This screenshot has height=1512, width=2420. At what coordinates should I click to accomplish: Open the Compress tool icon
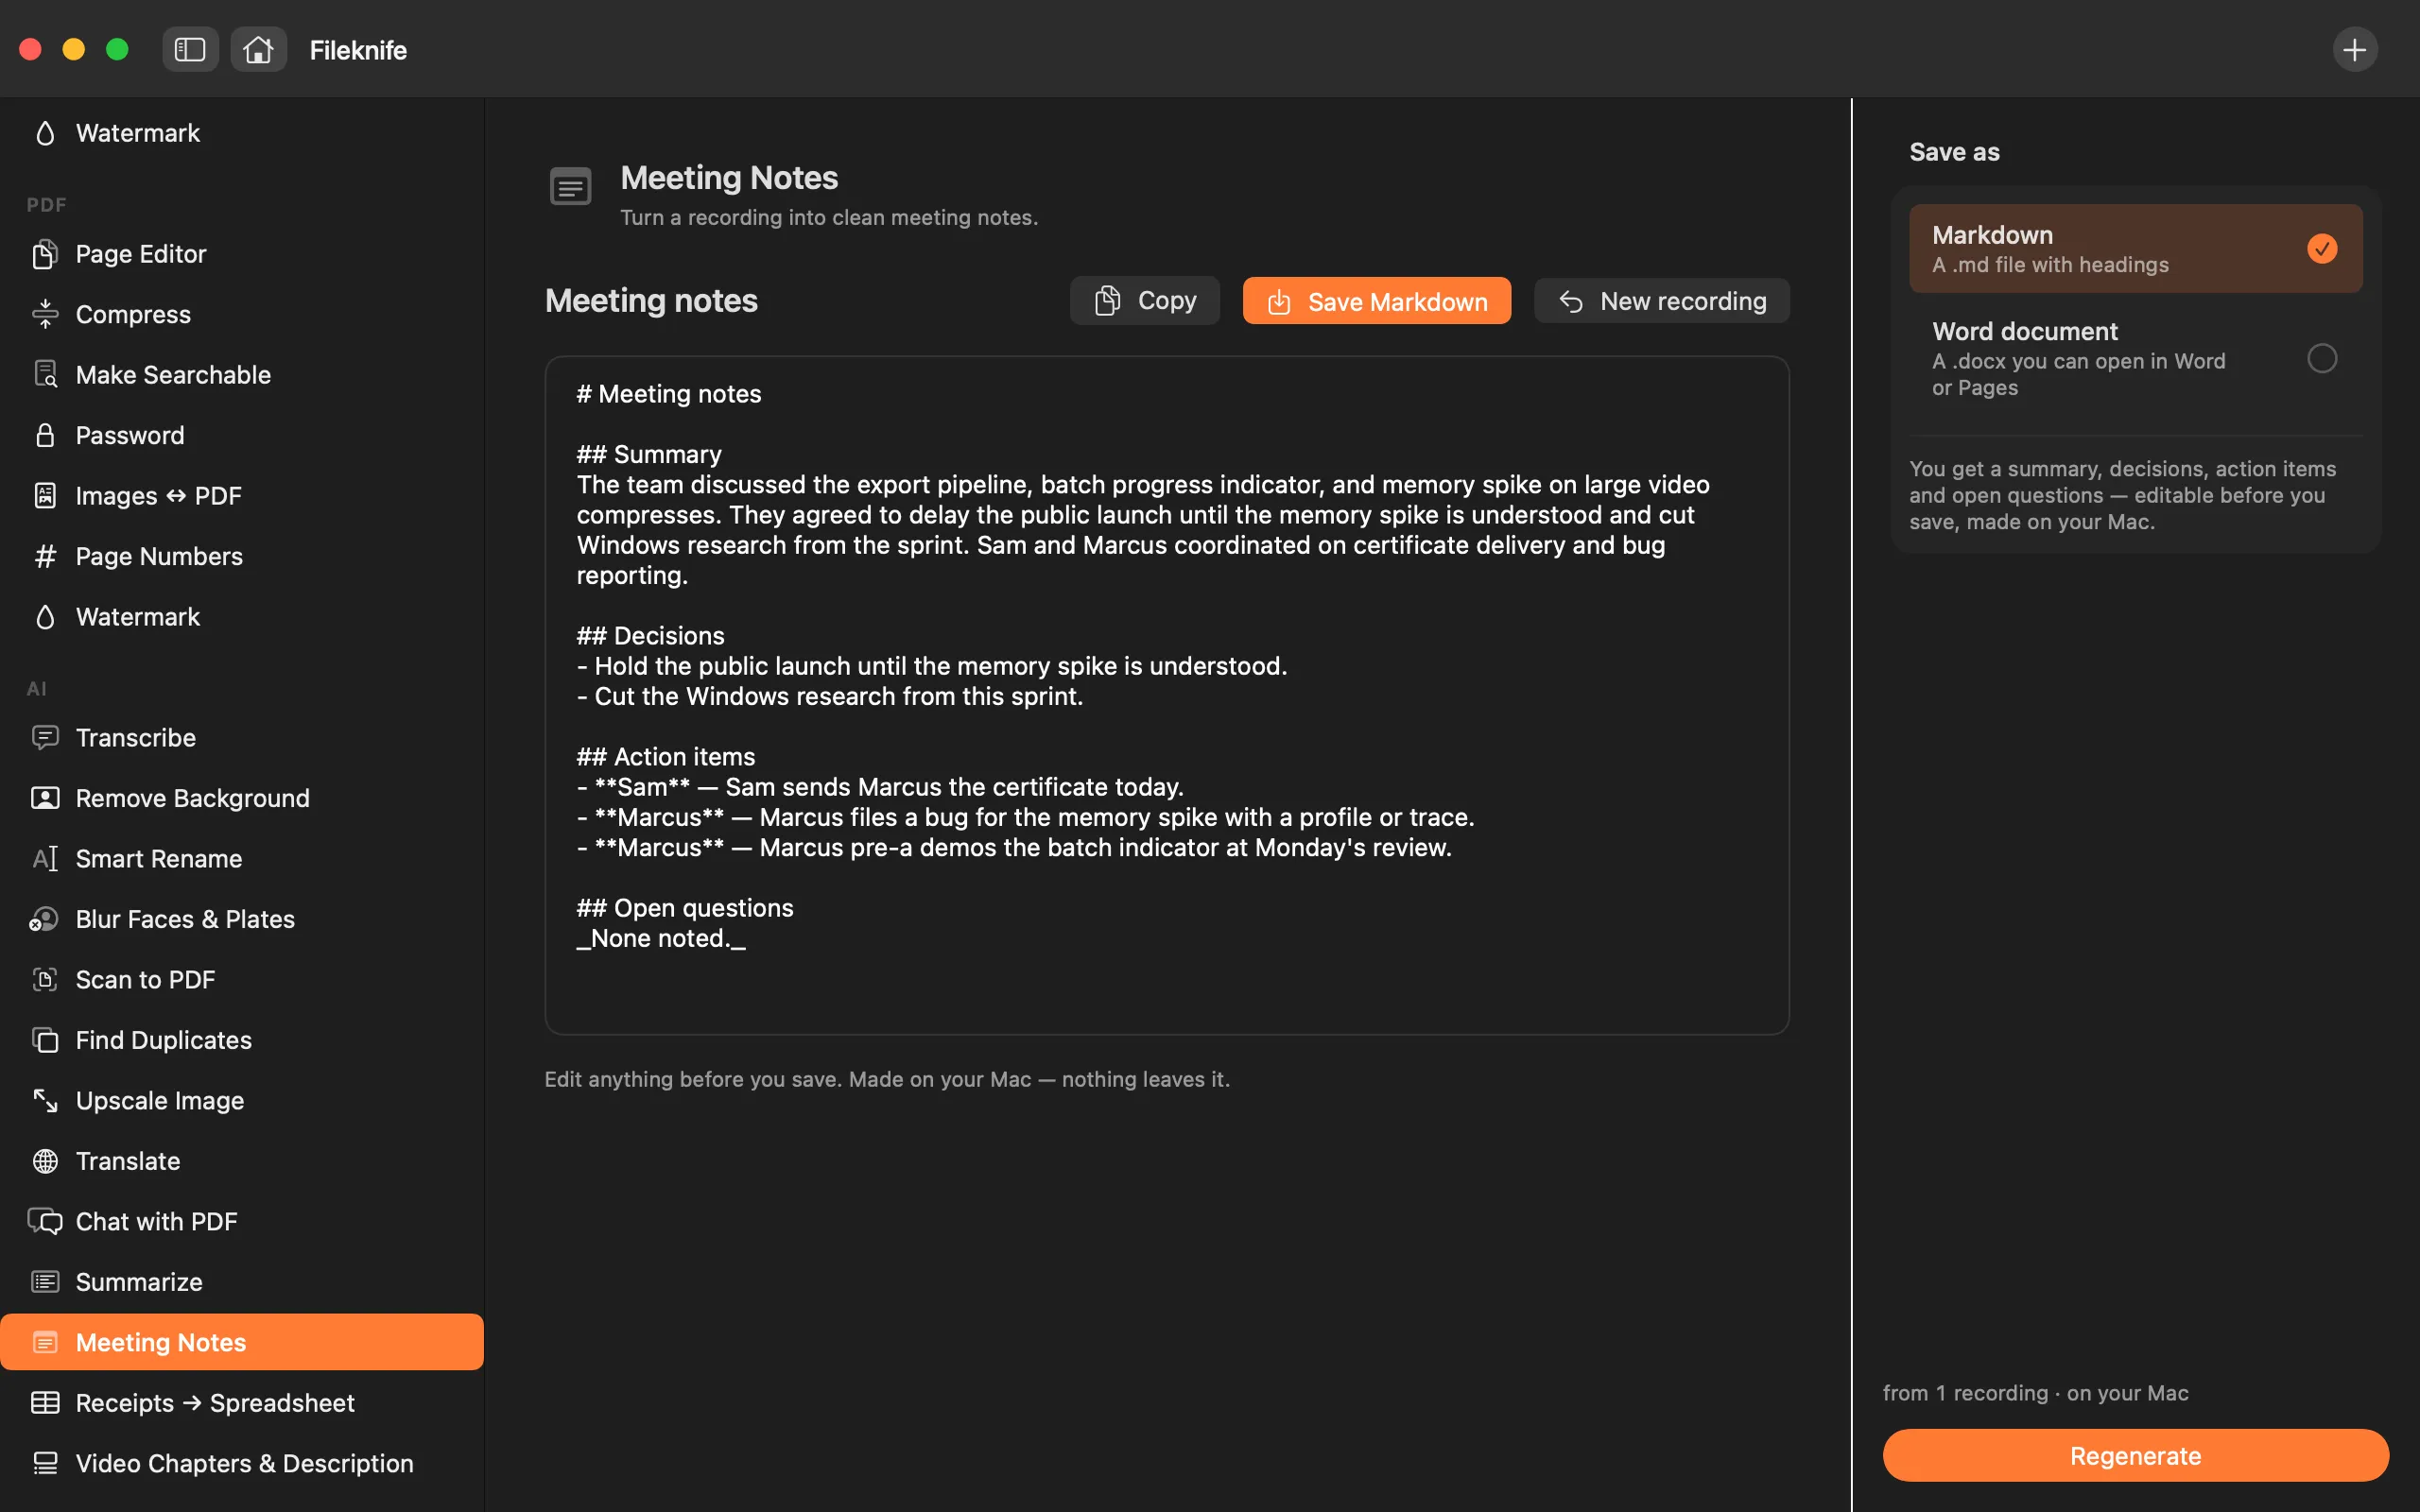pos(45,314)
